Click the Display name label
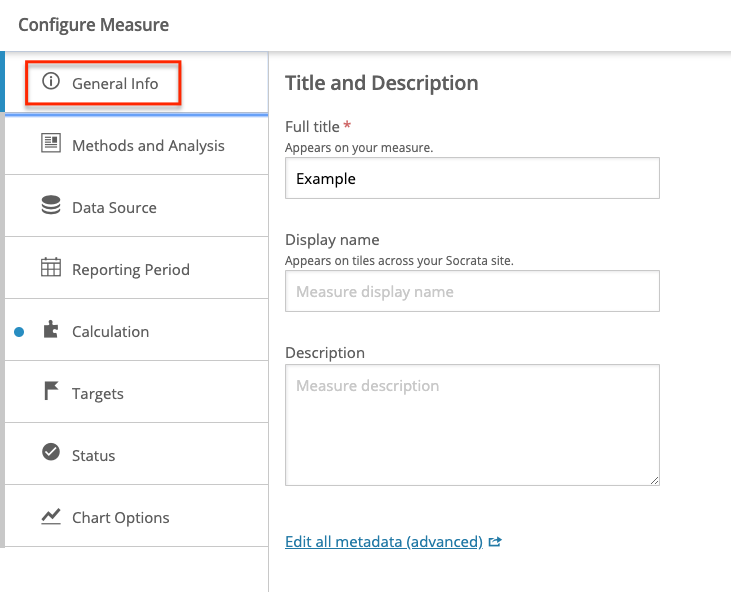This screenshot has height=592, width=731. click(x=332, y=240)
